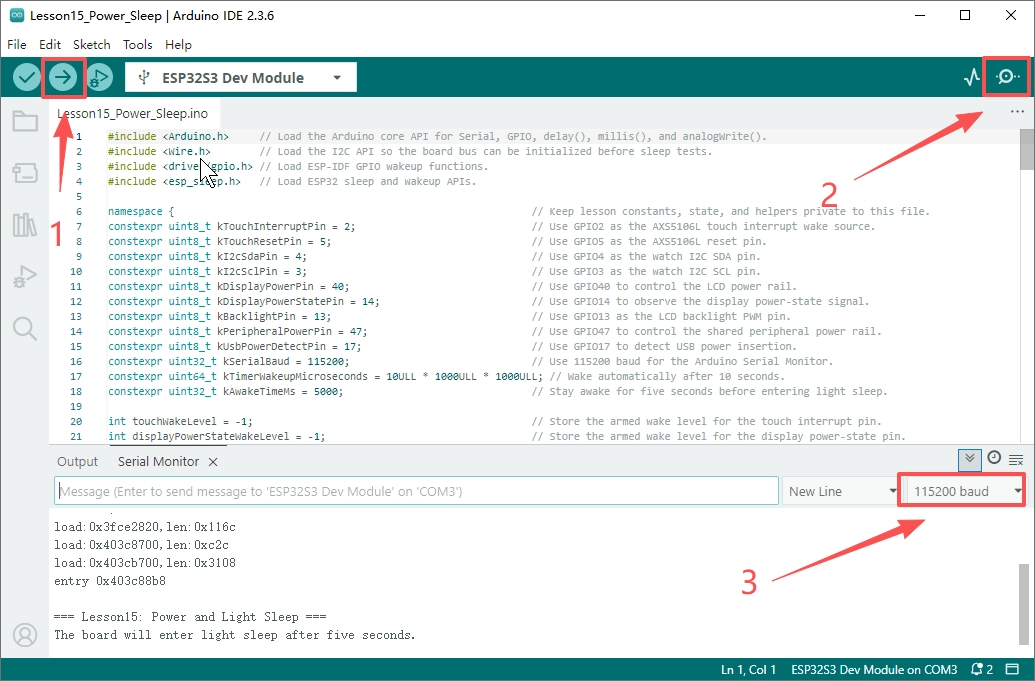Click the kSerialBaud = 115200 line
Screen dimensions: 1035x681
(228, 361)
